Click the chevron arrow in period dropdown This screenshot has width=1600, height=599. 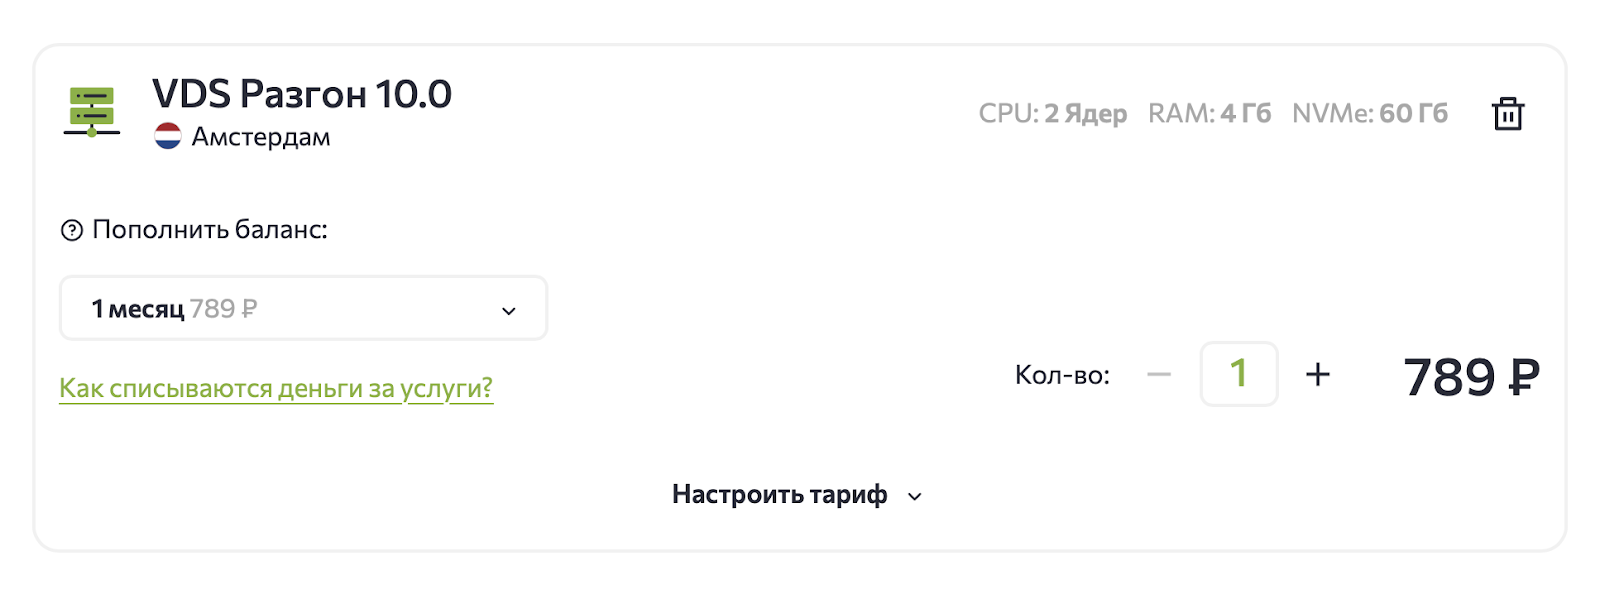[x=509, y=311]
